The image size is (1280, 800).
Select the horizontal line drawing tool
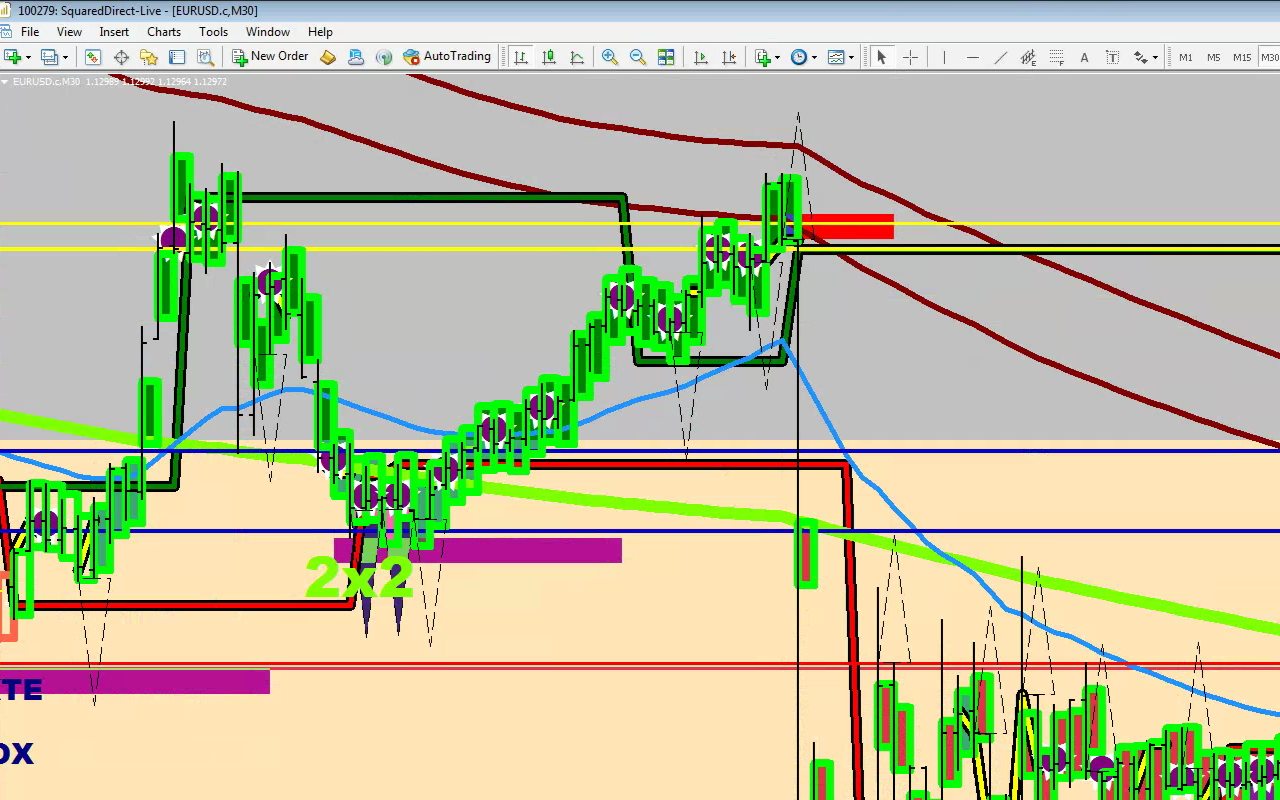tap(972, 57)
